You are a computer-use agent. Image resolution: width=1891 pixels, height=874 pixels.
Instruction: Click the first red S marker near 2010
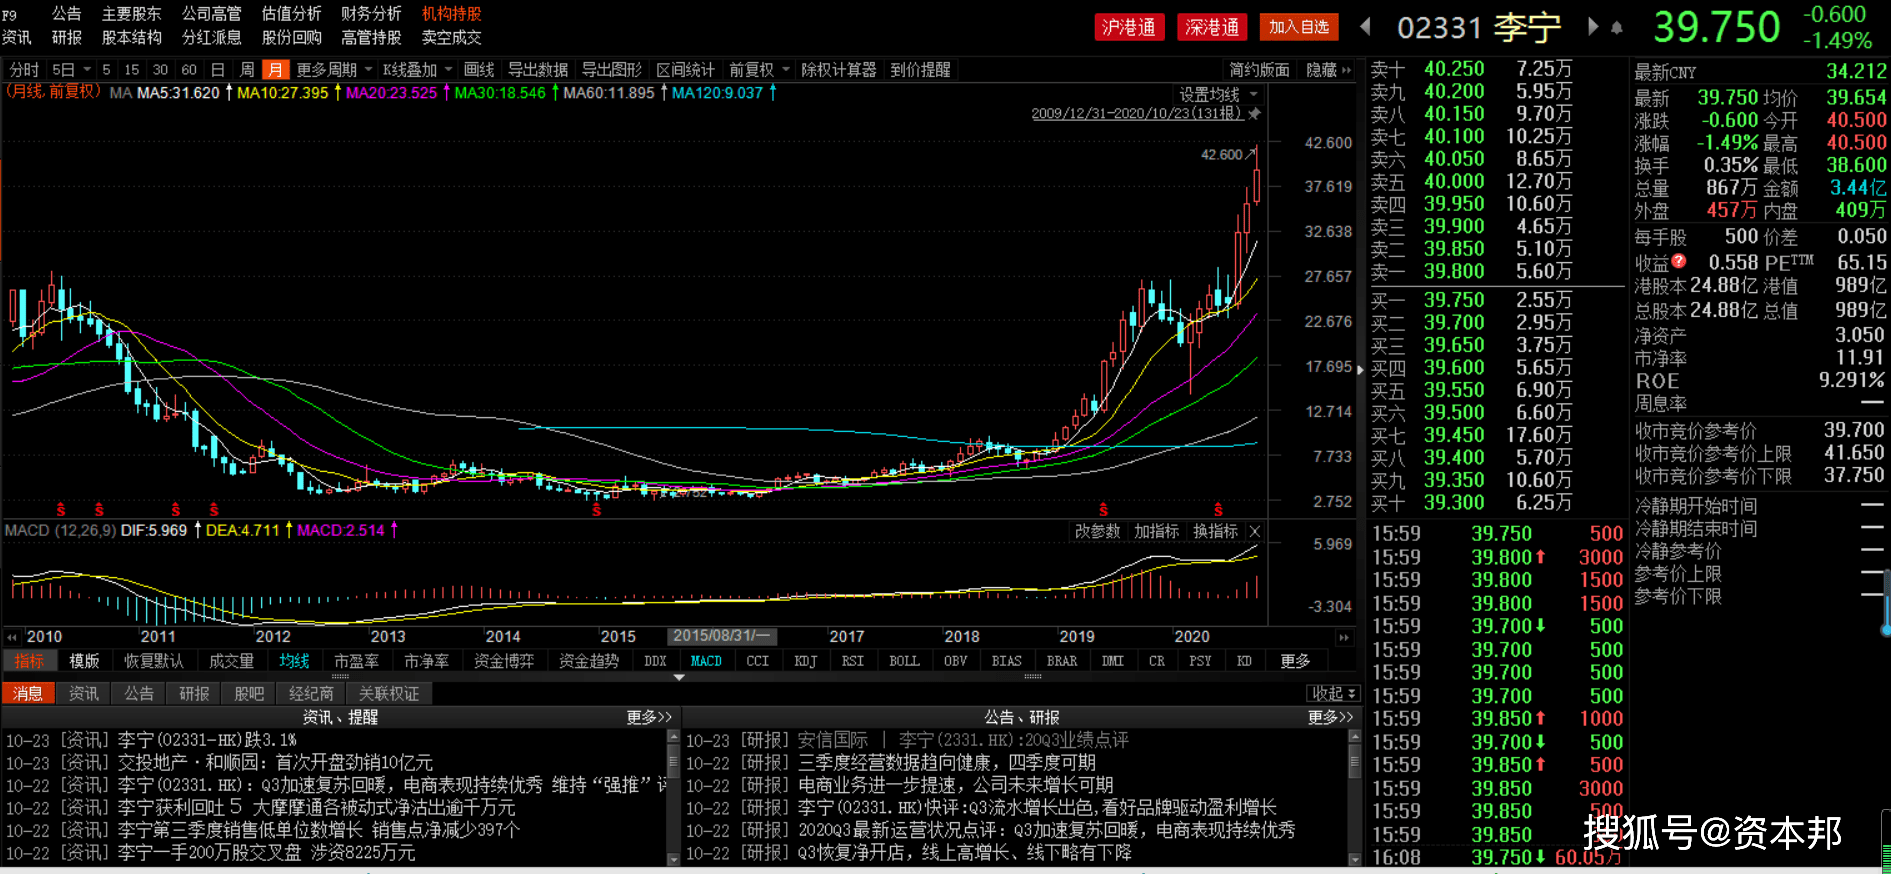pyautogui.click(x=61, y=510)
